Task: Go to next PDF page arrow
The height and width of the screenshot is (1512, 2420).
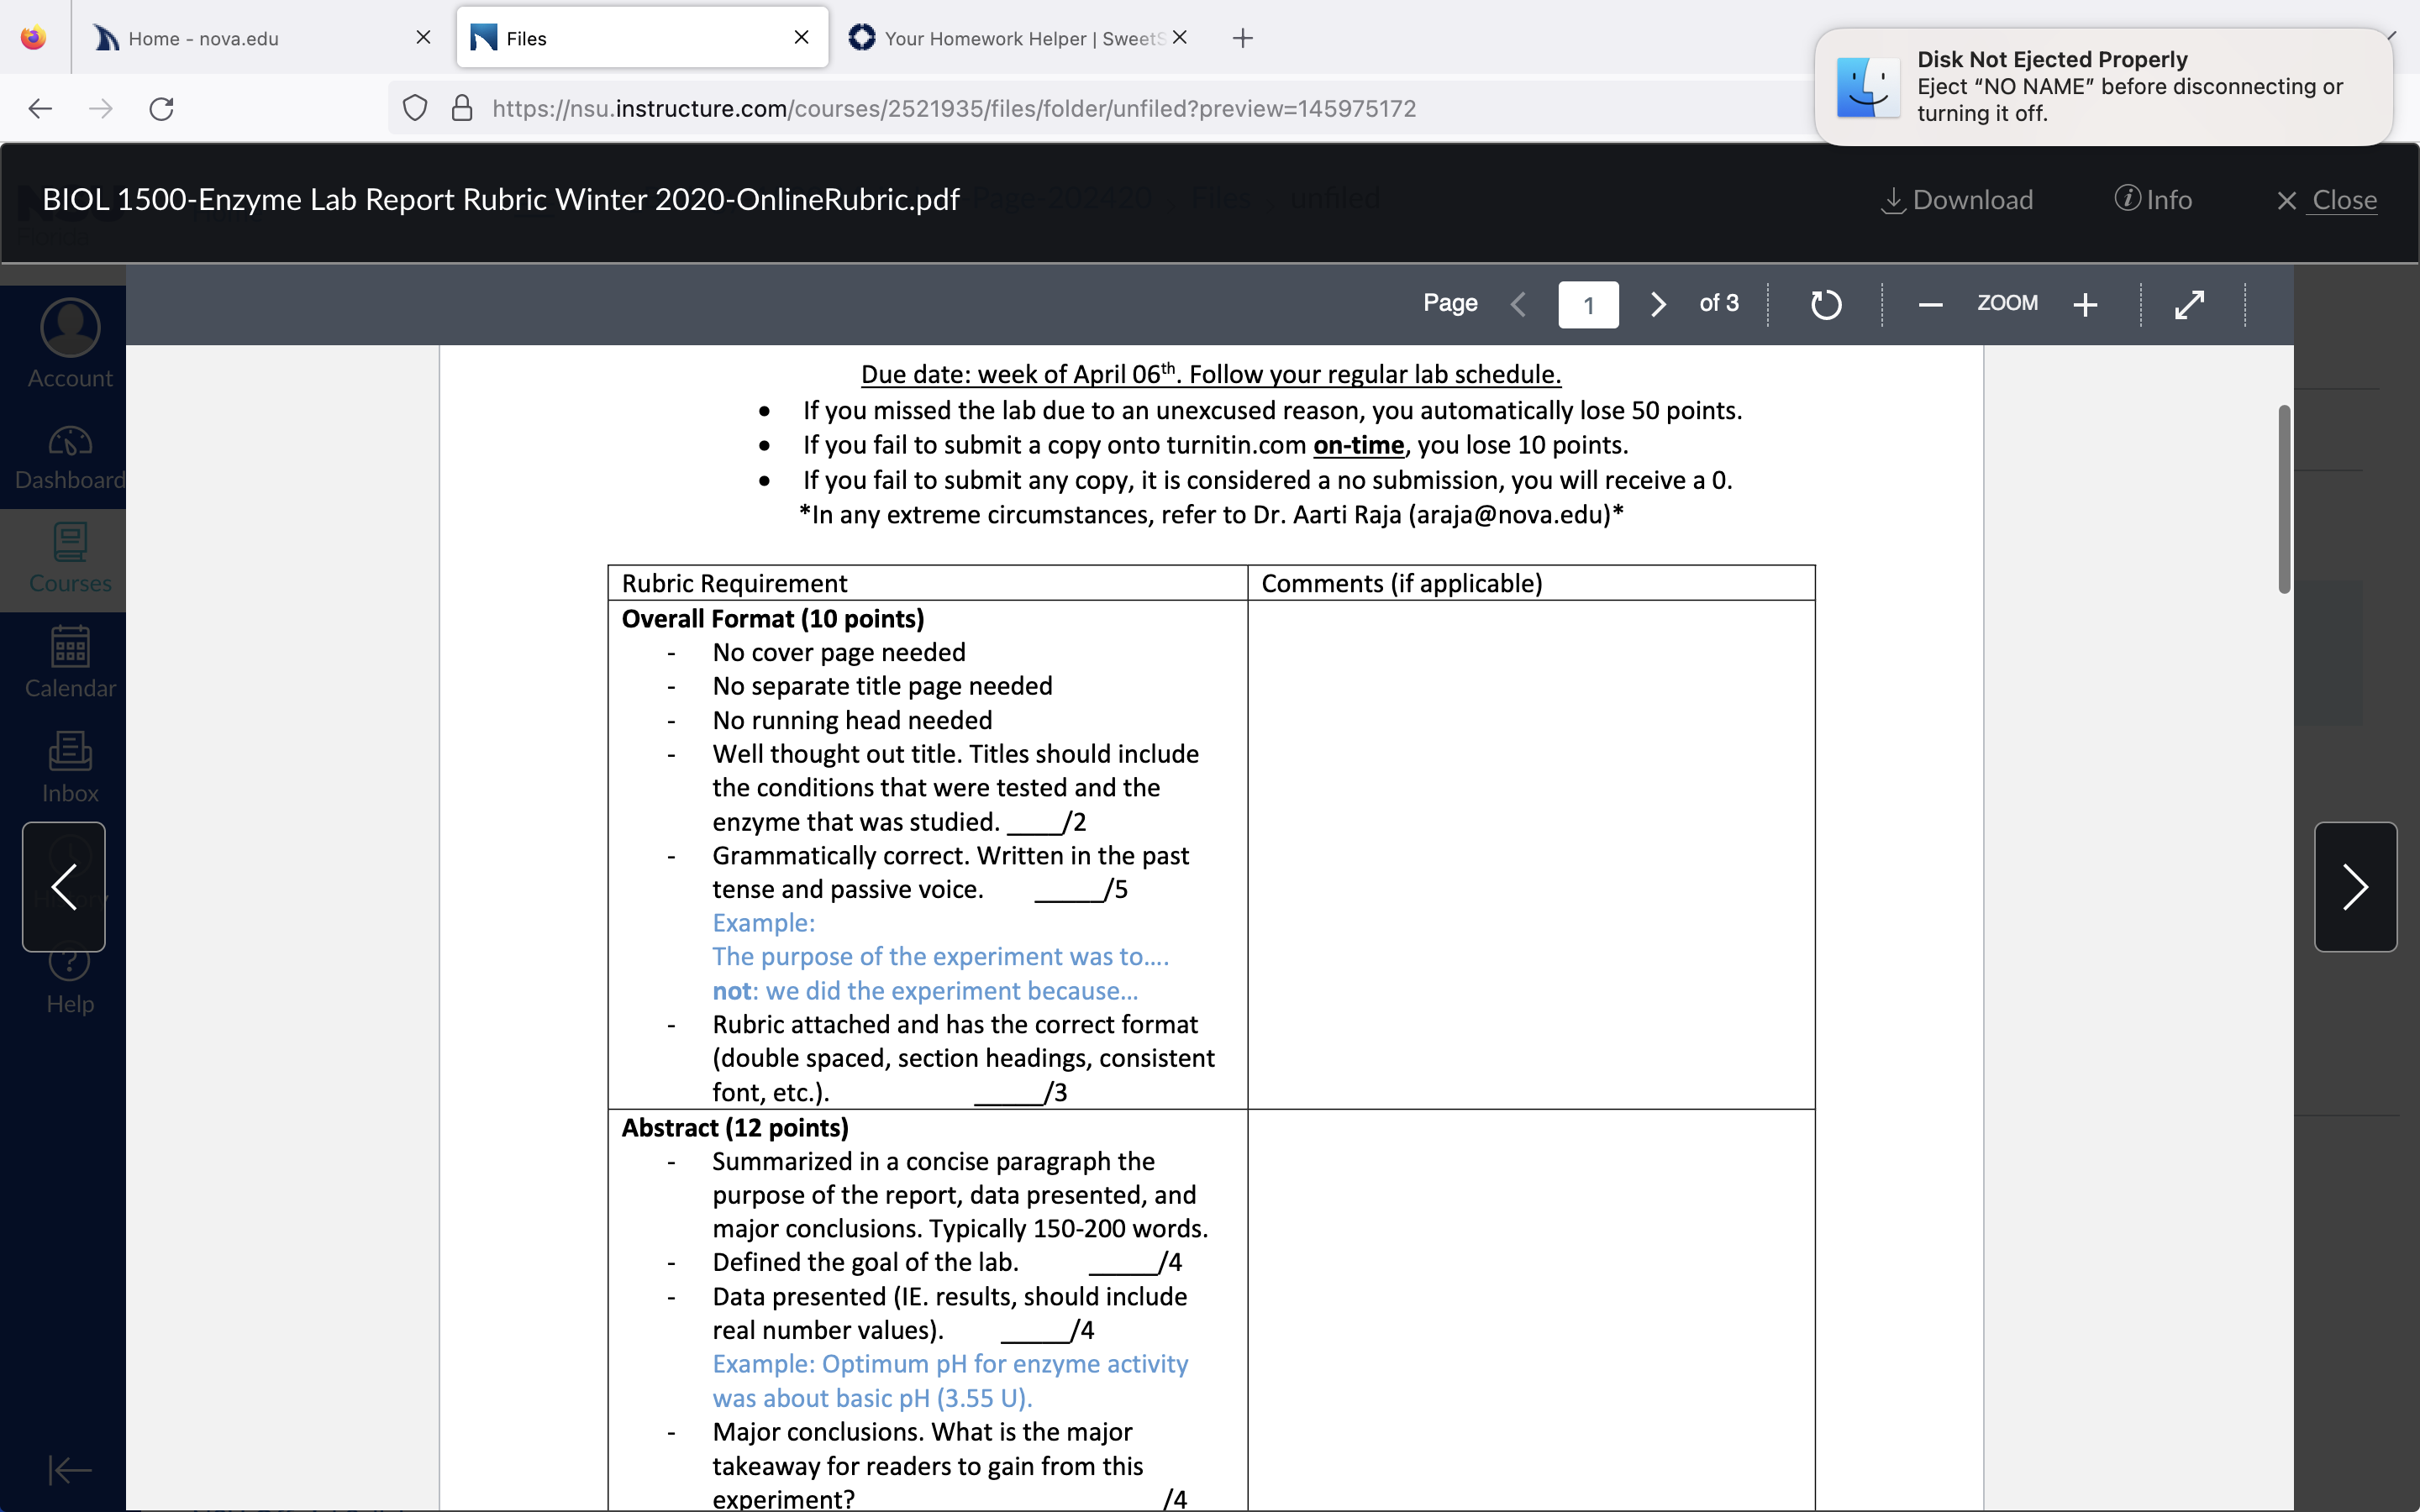Action: (x=1658, y=304)
